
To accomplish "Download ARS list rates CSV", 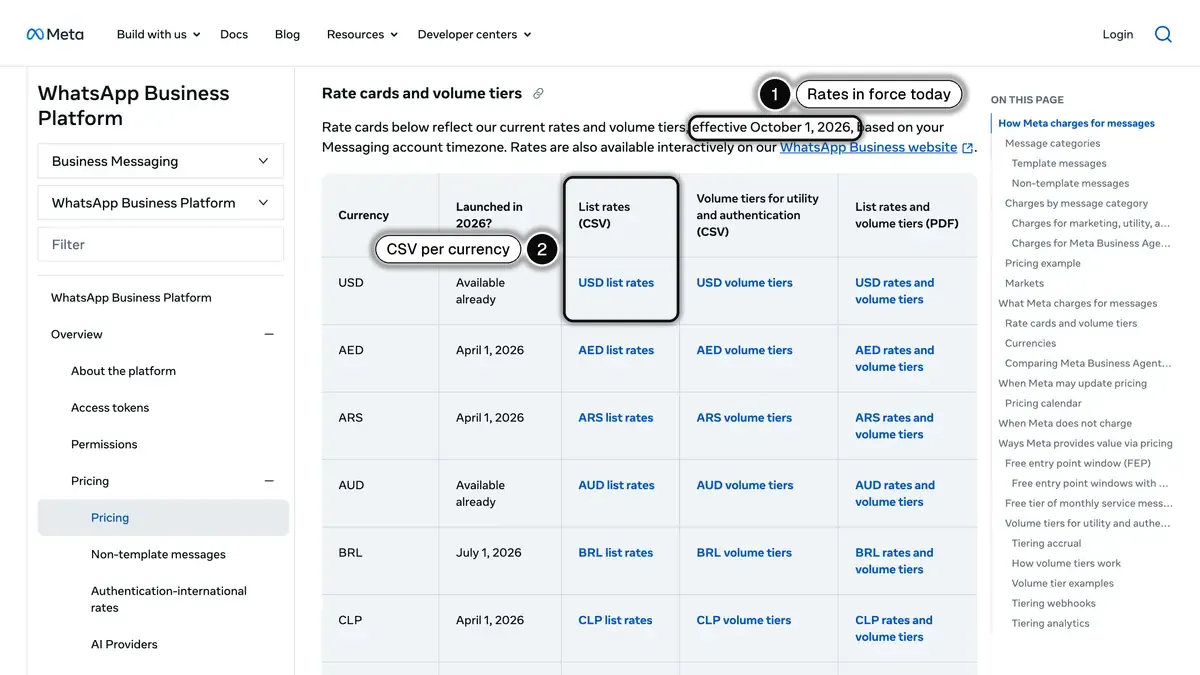I will coord(616,418).
